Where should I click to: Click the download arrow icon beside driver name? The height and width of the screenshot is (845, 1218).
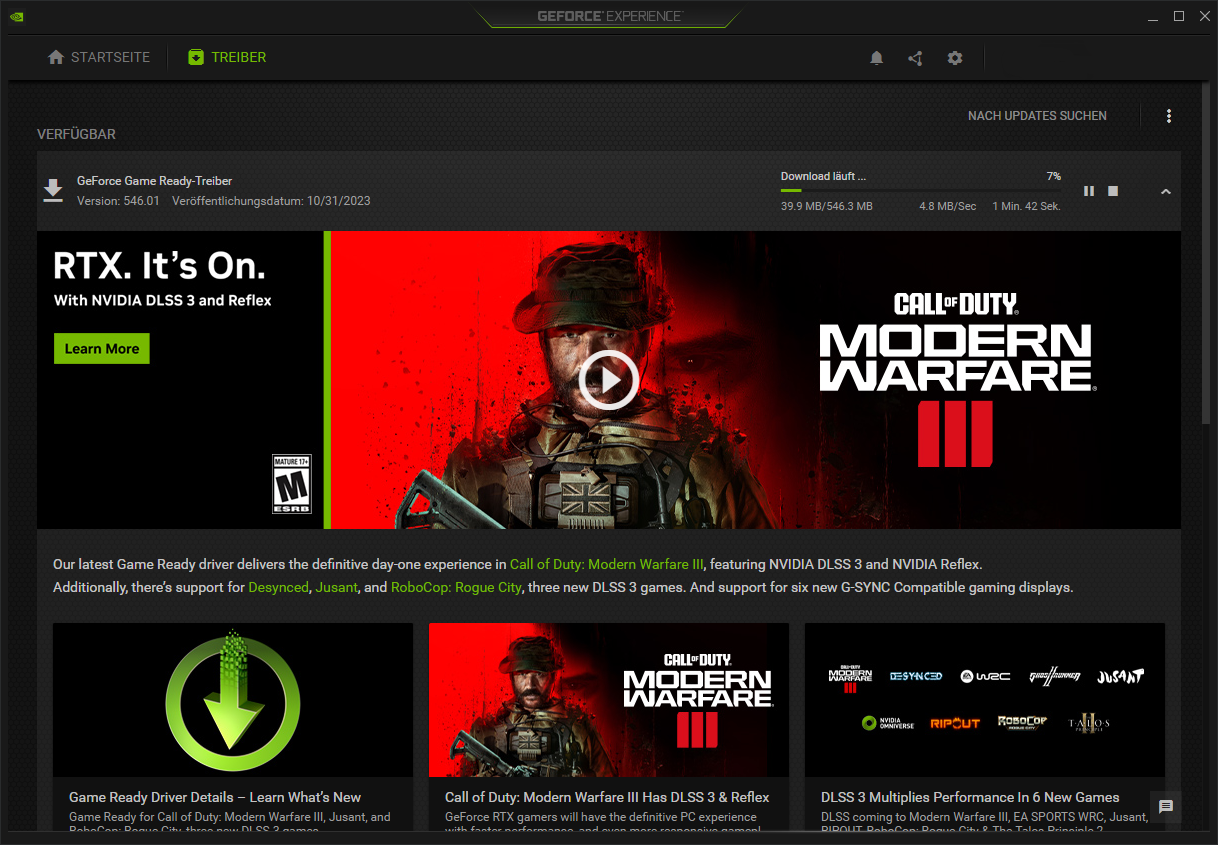coord(53,190)
